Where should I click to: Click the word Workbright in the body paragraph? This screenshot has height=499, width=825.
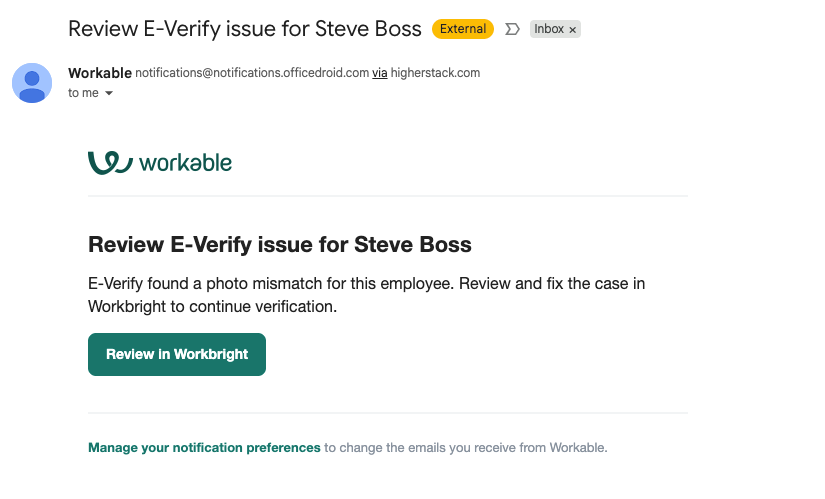[x=130, y=306]
